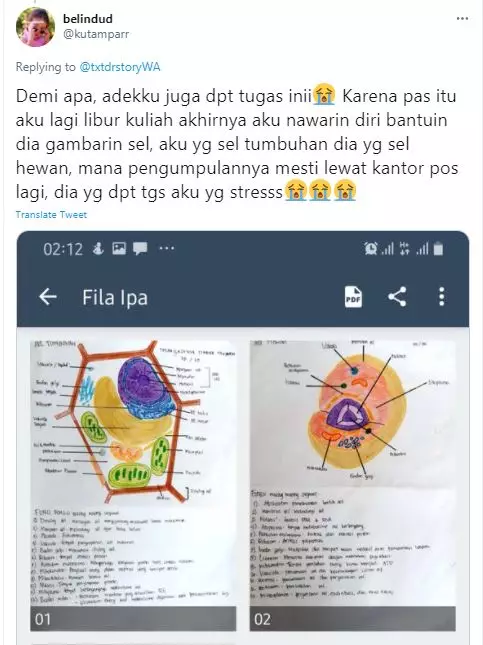Click belindud's profile avatar

(35, 27)
